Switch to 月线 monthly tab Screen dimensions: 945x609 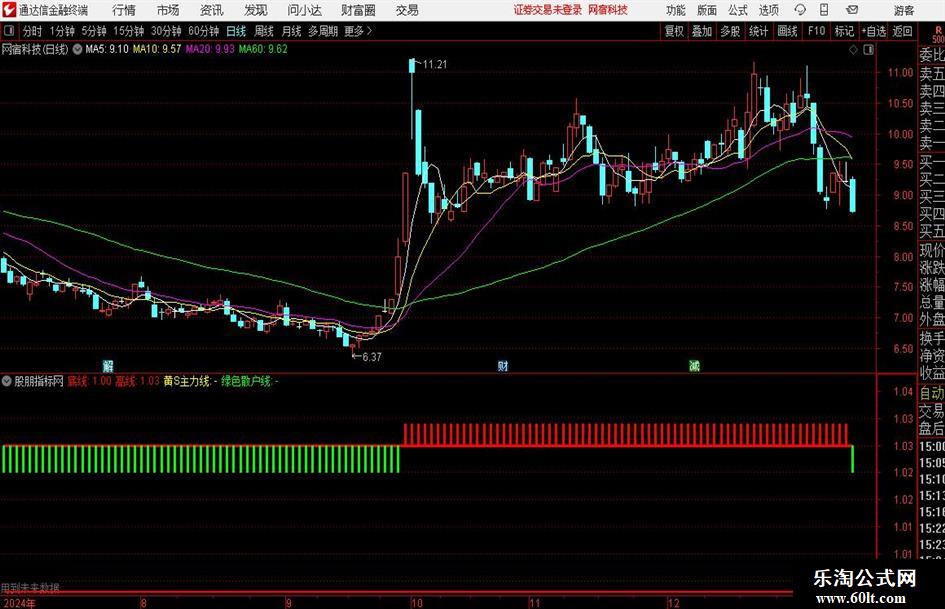[x=292, y=31]
